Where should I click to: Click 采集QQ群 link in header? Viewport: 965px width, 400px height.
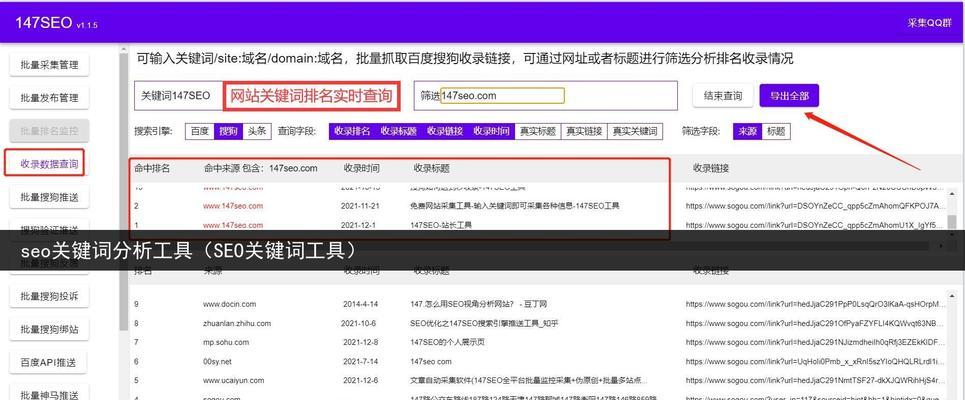point(929,22)
